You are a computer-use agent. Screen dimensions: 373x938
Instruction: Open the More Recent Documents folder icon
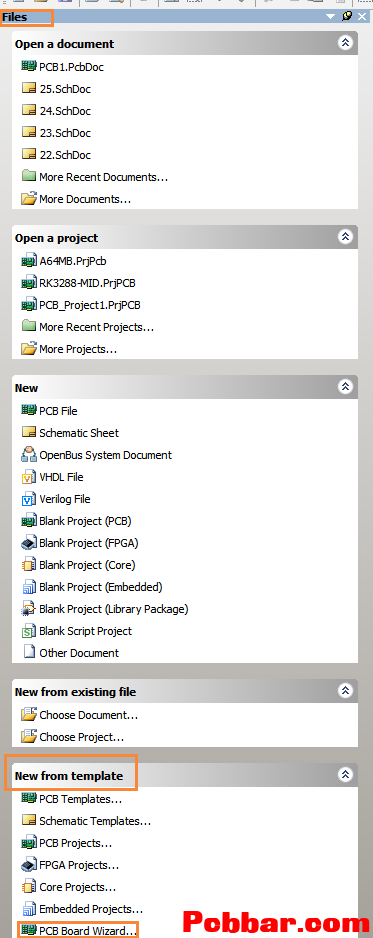point(29,176)
